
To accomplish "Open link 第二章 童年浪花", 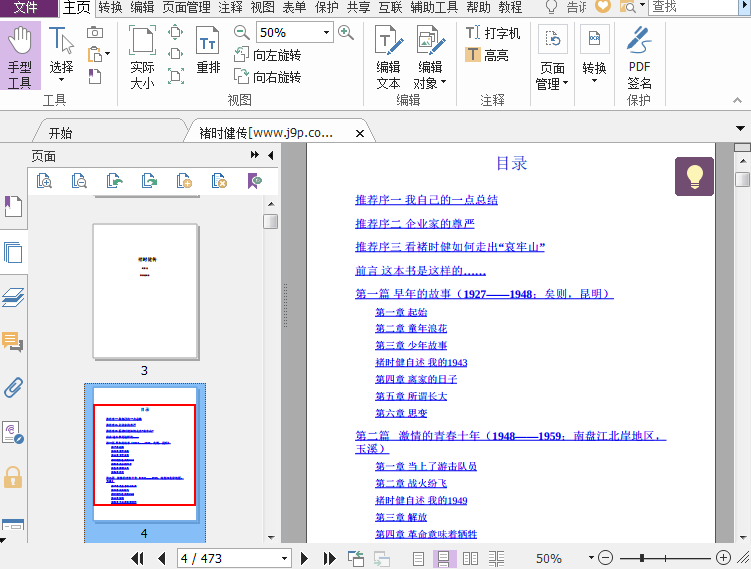I will (411, 329).
